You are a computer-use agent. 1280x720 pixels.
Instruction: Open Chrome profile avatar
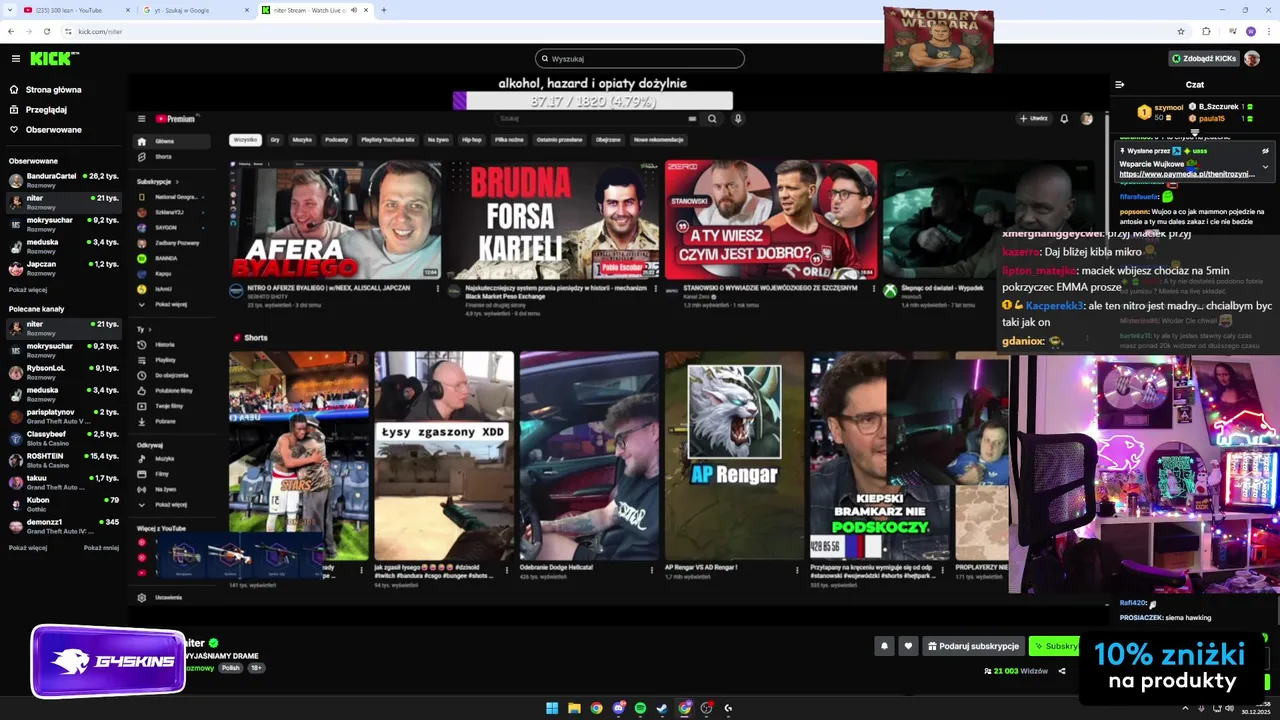pos(1250,31)
